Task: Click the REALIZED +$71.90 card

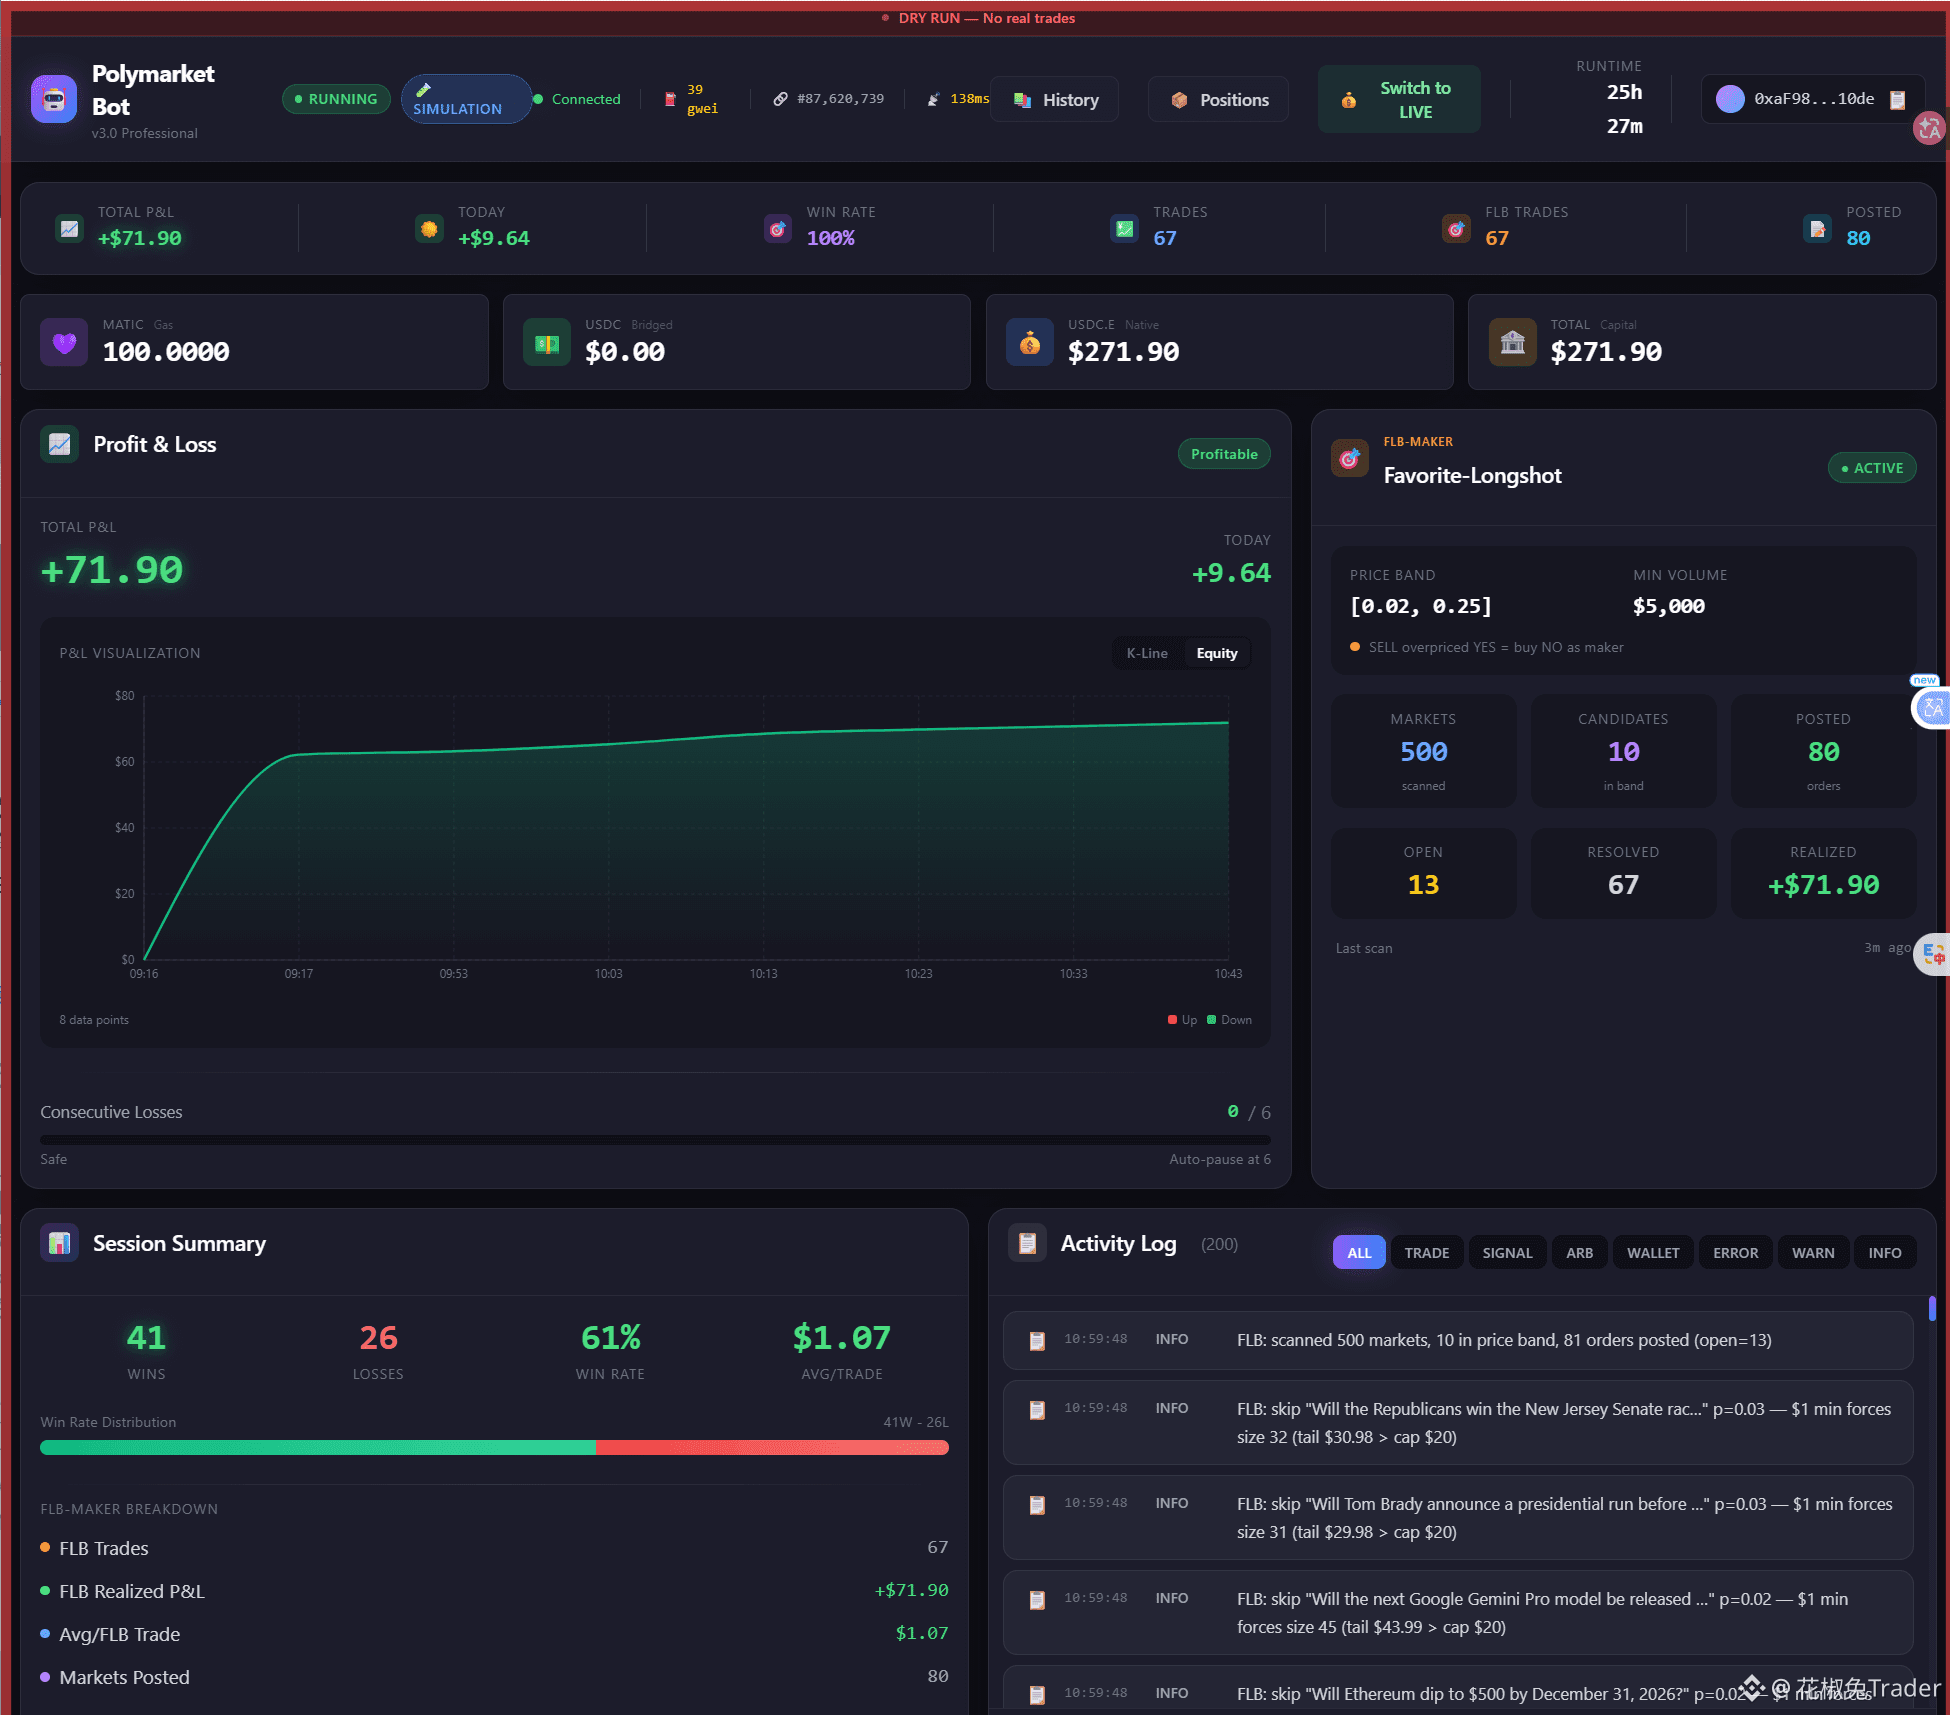Action: 1823,873
